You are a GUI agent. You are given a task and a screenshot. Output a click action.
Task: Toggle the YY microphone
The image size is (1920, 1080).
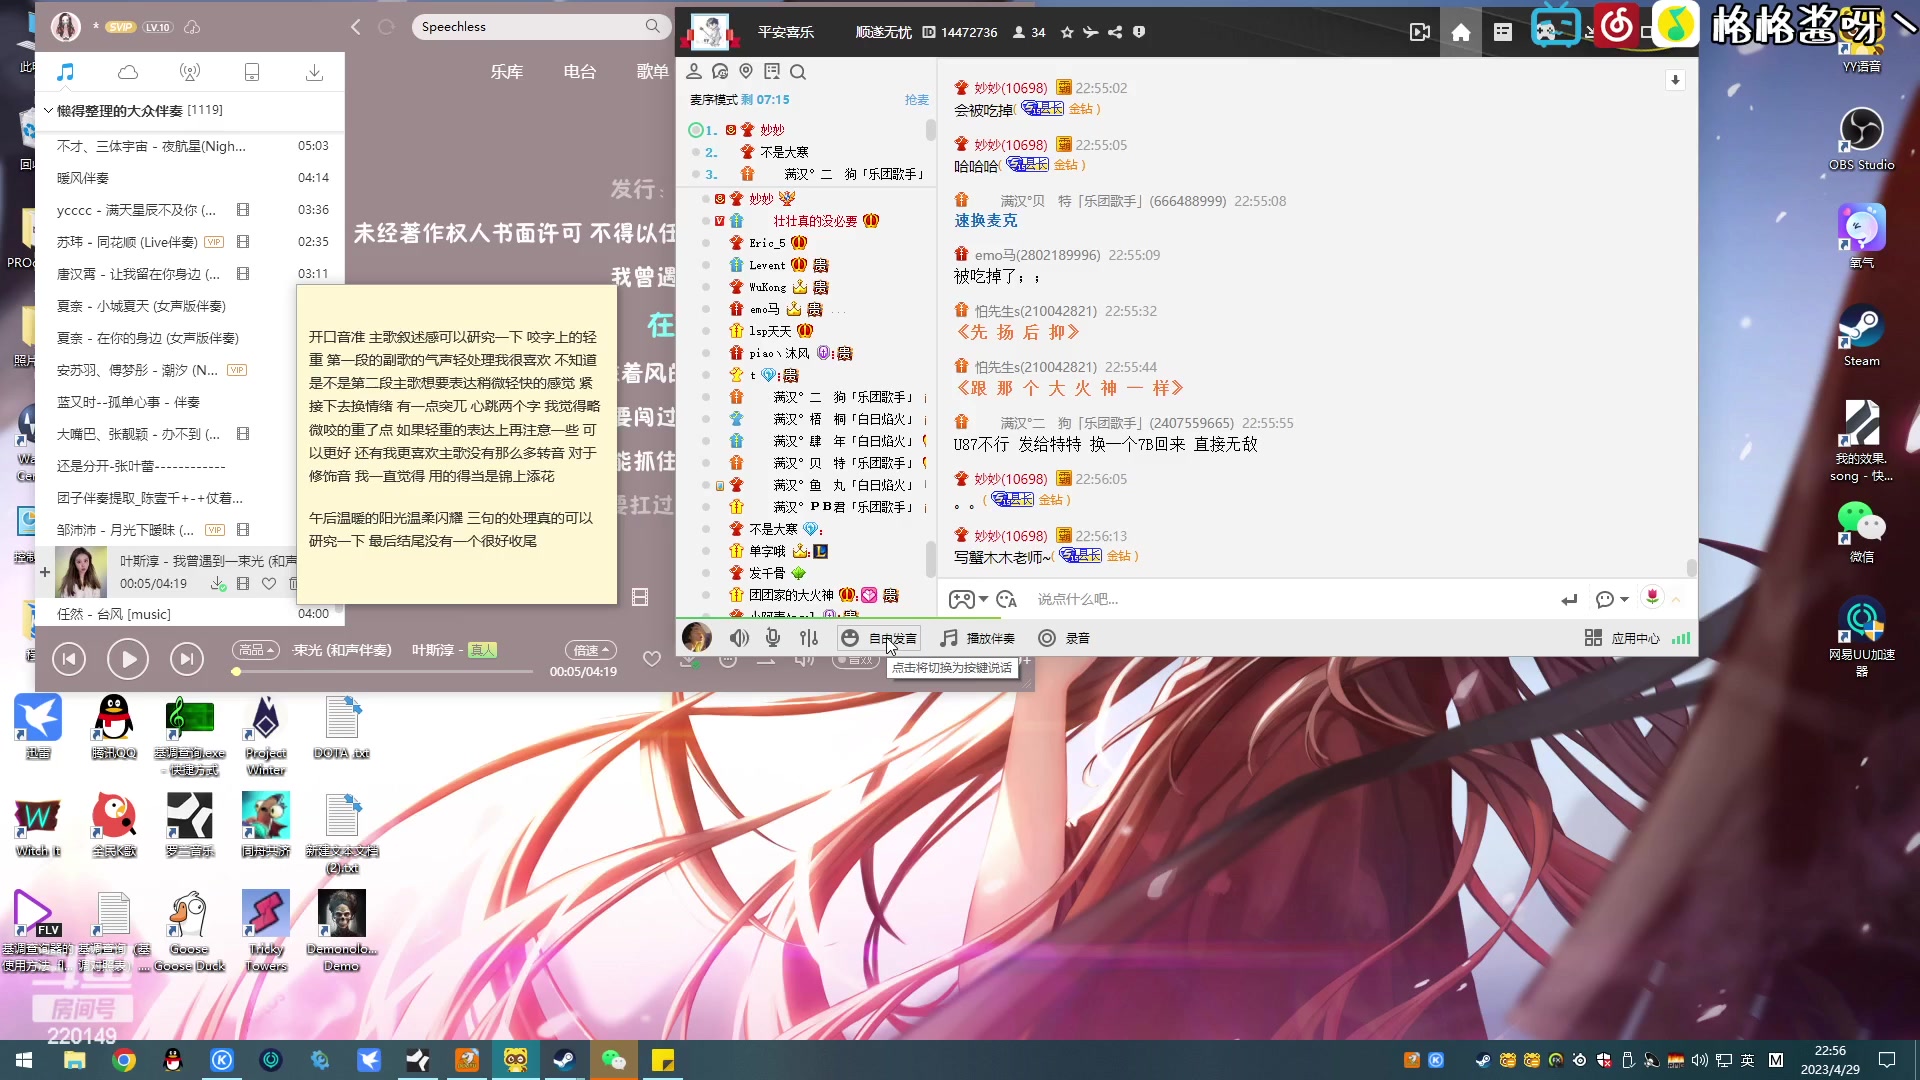click(x=773, y=638)
